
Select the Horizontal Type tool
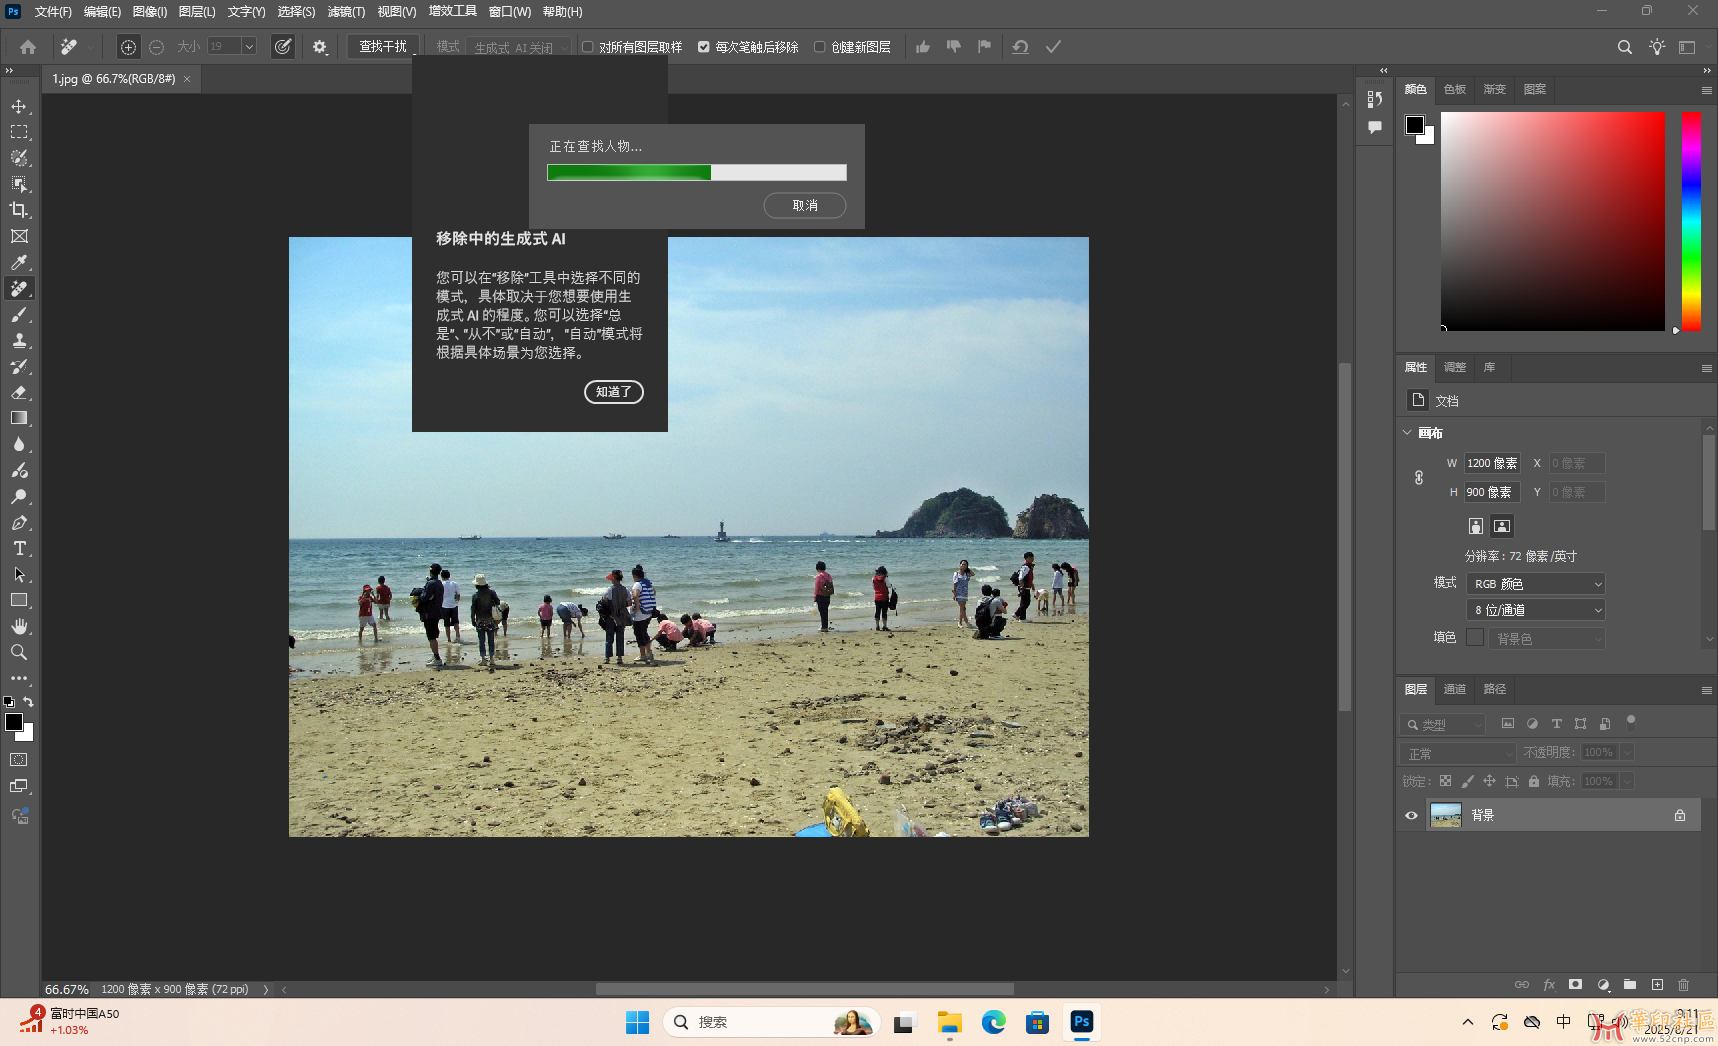click(19, 548)
